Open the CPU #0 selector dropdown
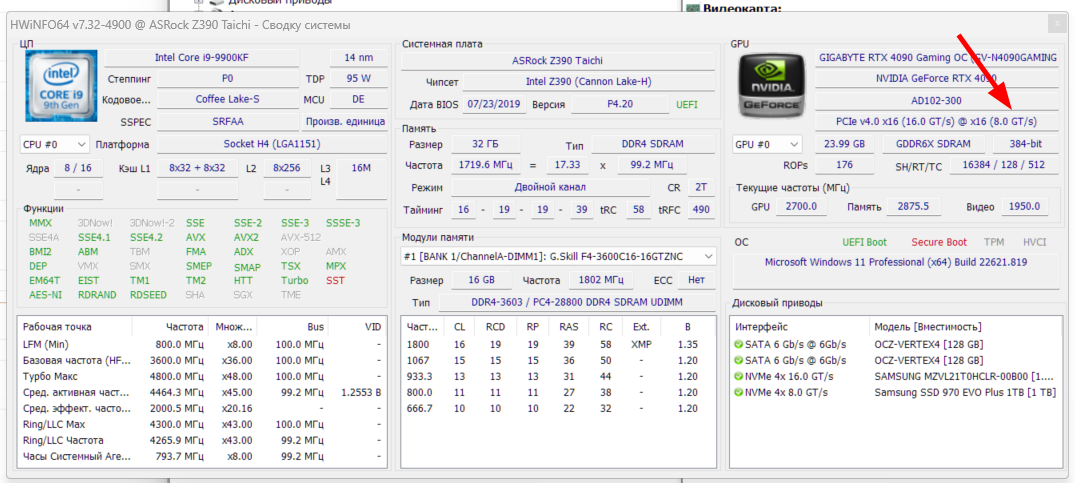Screen dimensions: 1075x483 pyautogui.click(x=55, y=145)
